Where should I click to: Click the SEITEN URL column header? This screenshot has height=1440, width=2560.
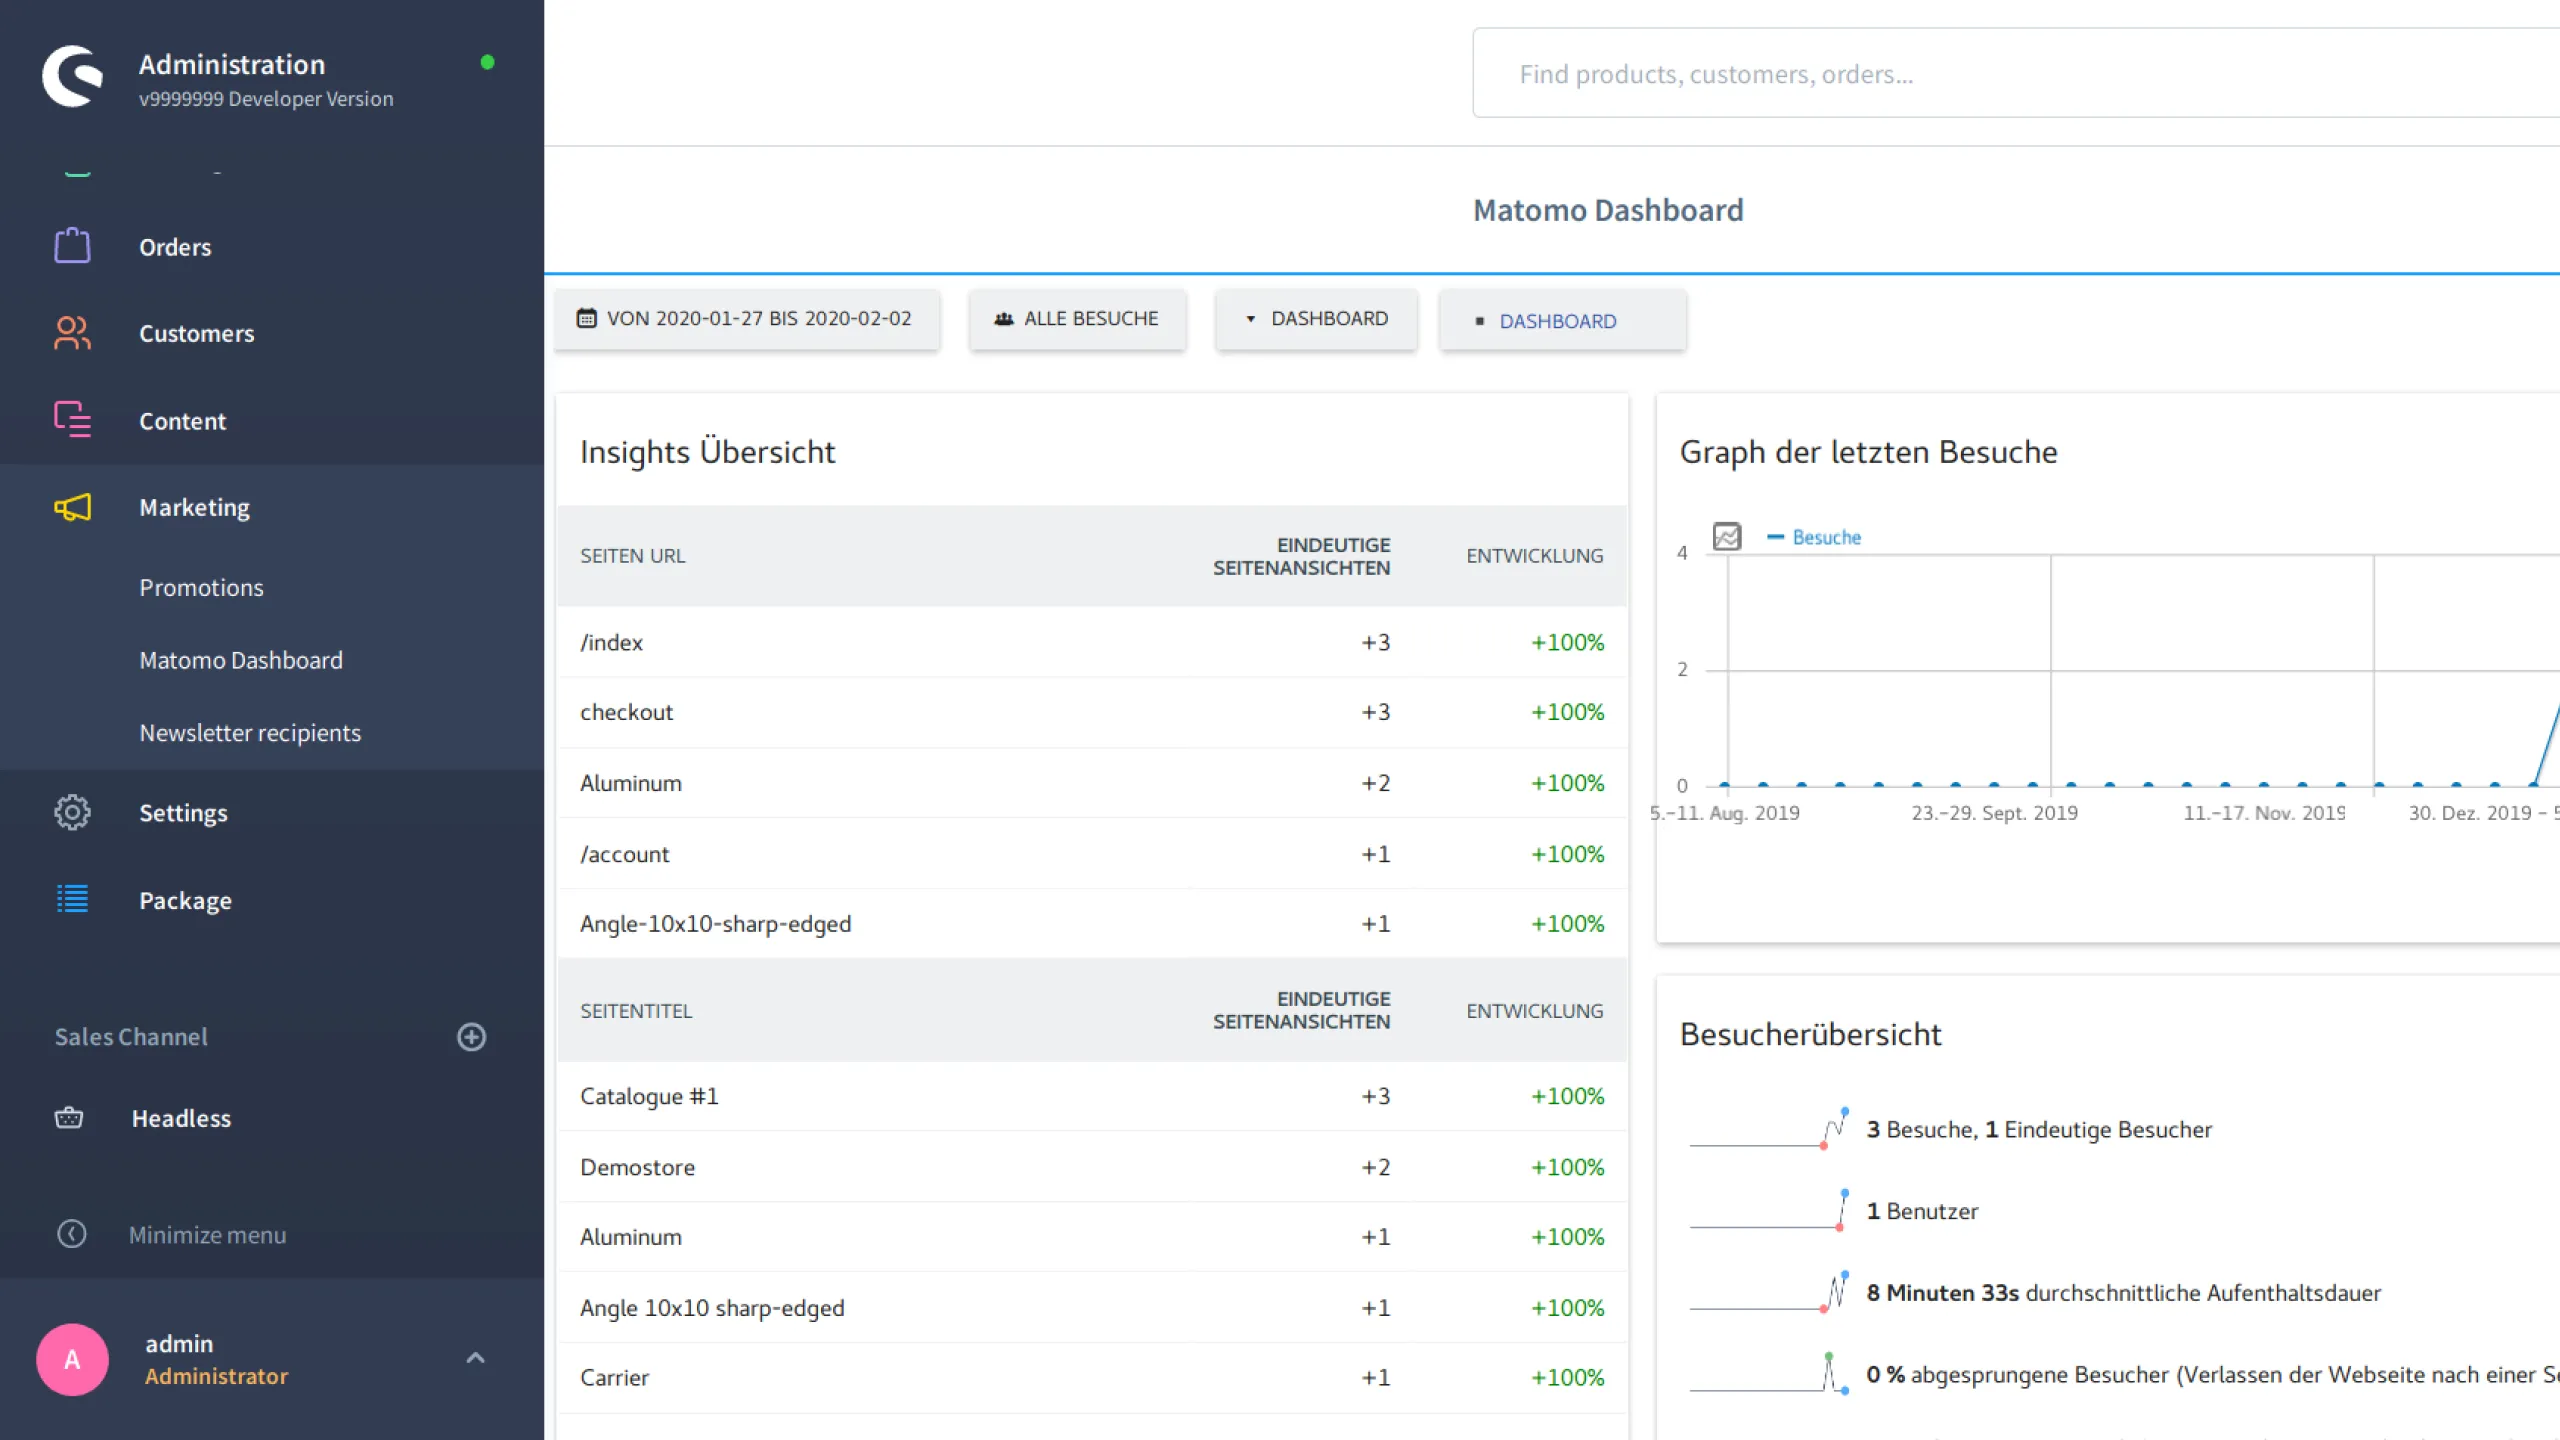coord(632,556)
